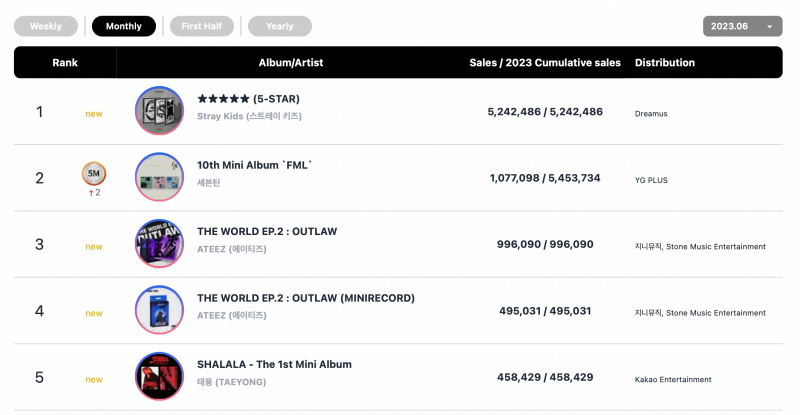This screenshot has width=800, height=415.
Task: Click the dropdown arrow next to 2023.06
Action: coord(769,27)
